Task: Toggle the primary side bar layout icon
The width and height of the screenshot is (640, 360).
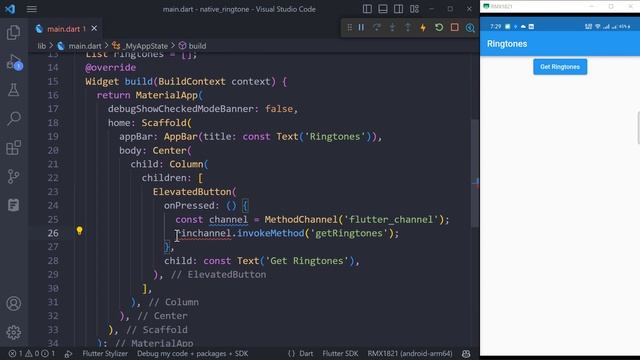Action: click(367, 9)
